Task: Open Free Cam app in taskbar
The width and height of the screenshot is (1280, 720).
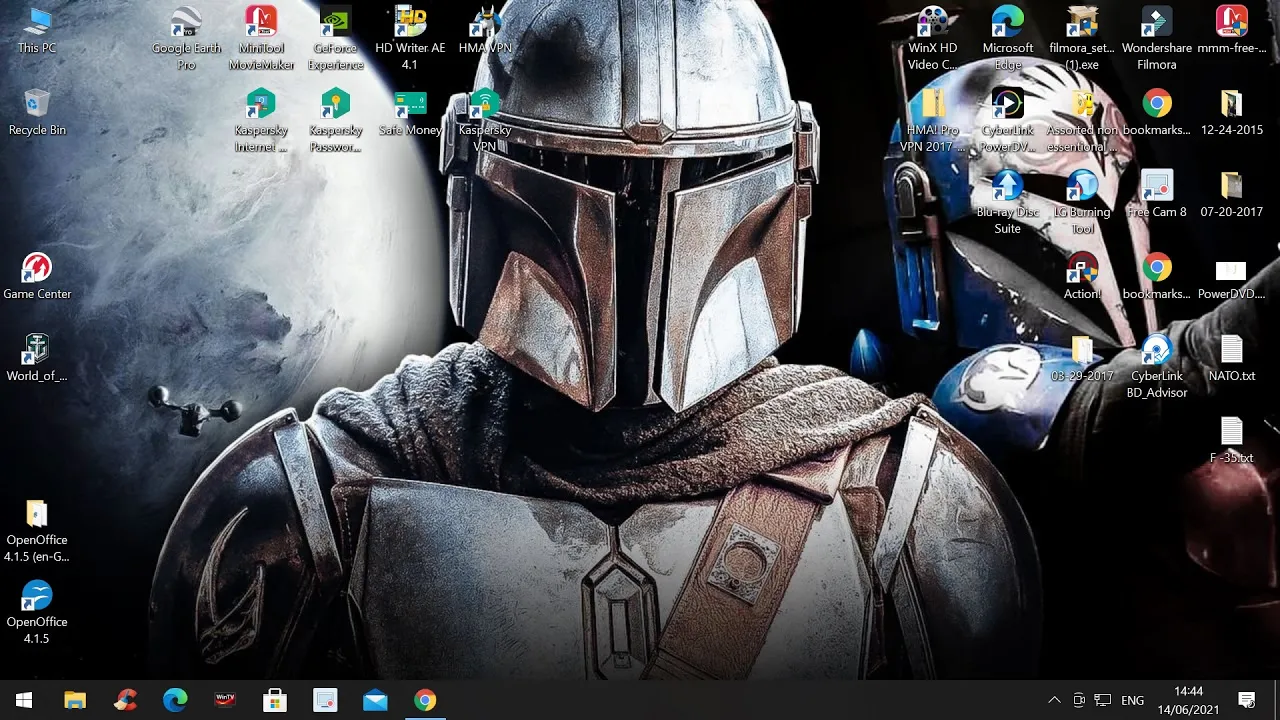Action: coord(325,700)
